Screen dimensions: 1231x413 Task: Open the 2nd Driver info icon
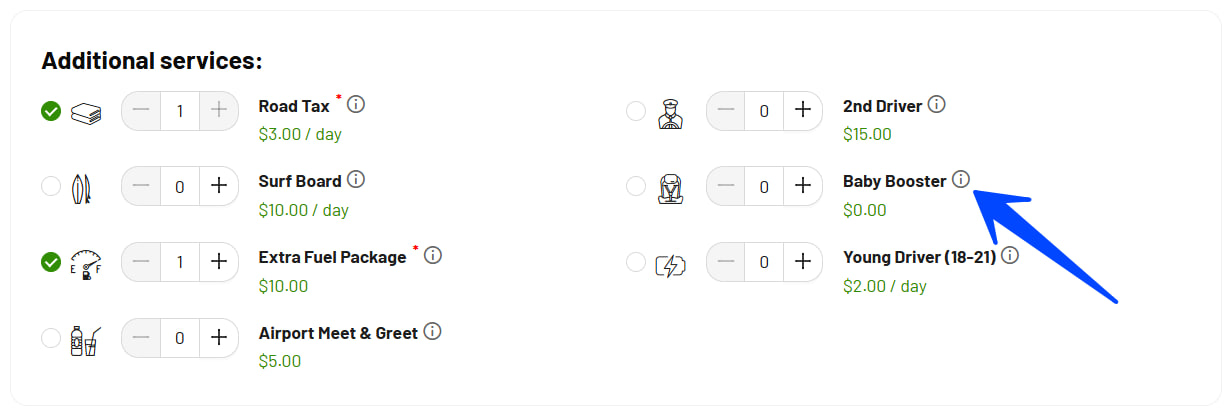click(x=937, y=104)
